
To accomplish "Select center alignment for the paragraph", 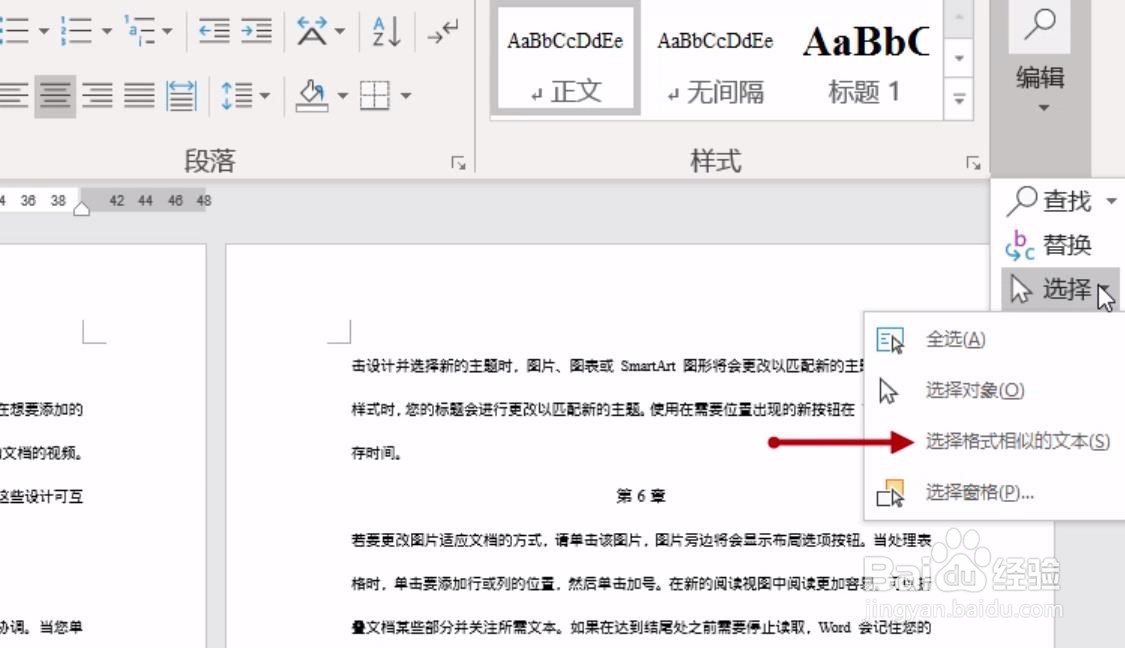I will 55,95.
